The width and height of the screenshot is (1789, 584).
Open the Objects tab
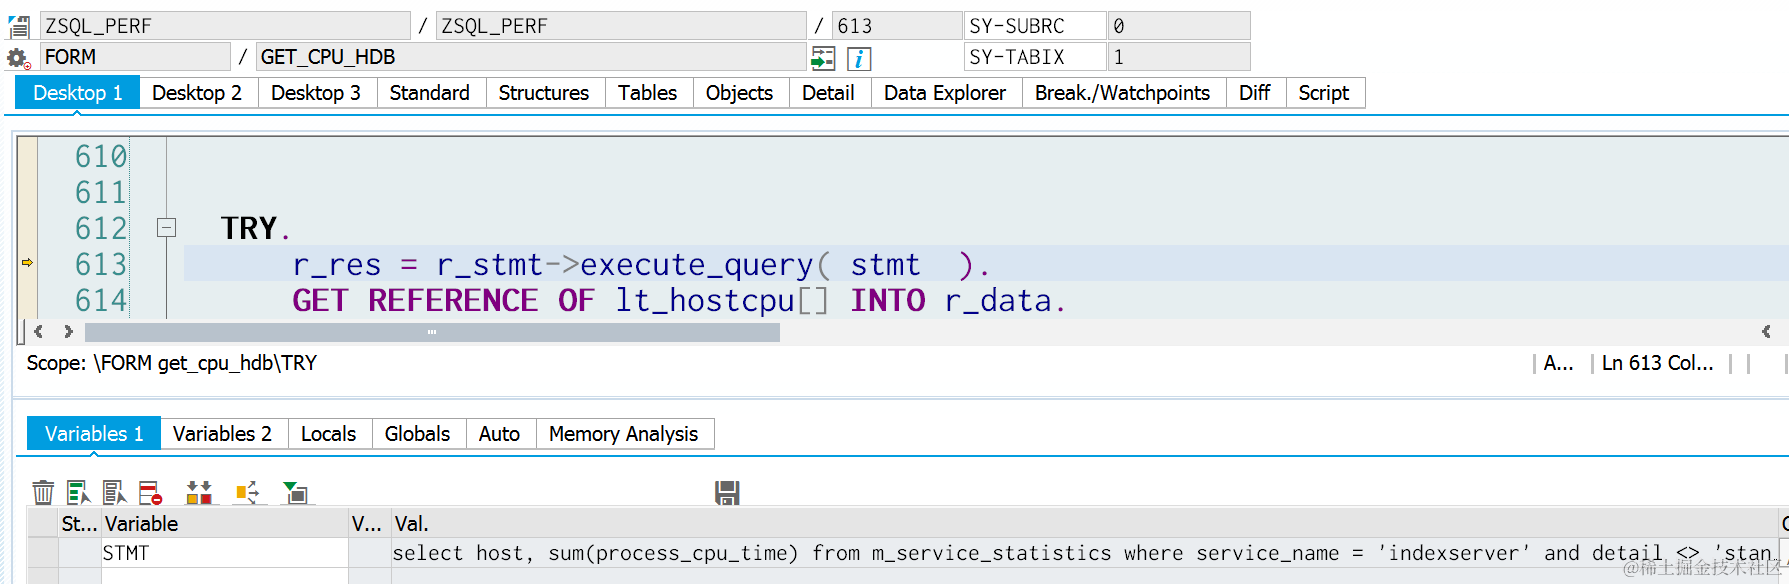click(x=739, y=93)
